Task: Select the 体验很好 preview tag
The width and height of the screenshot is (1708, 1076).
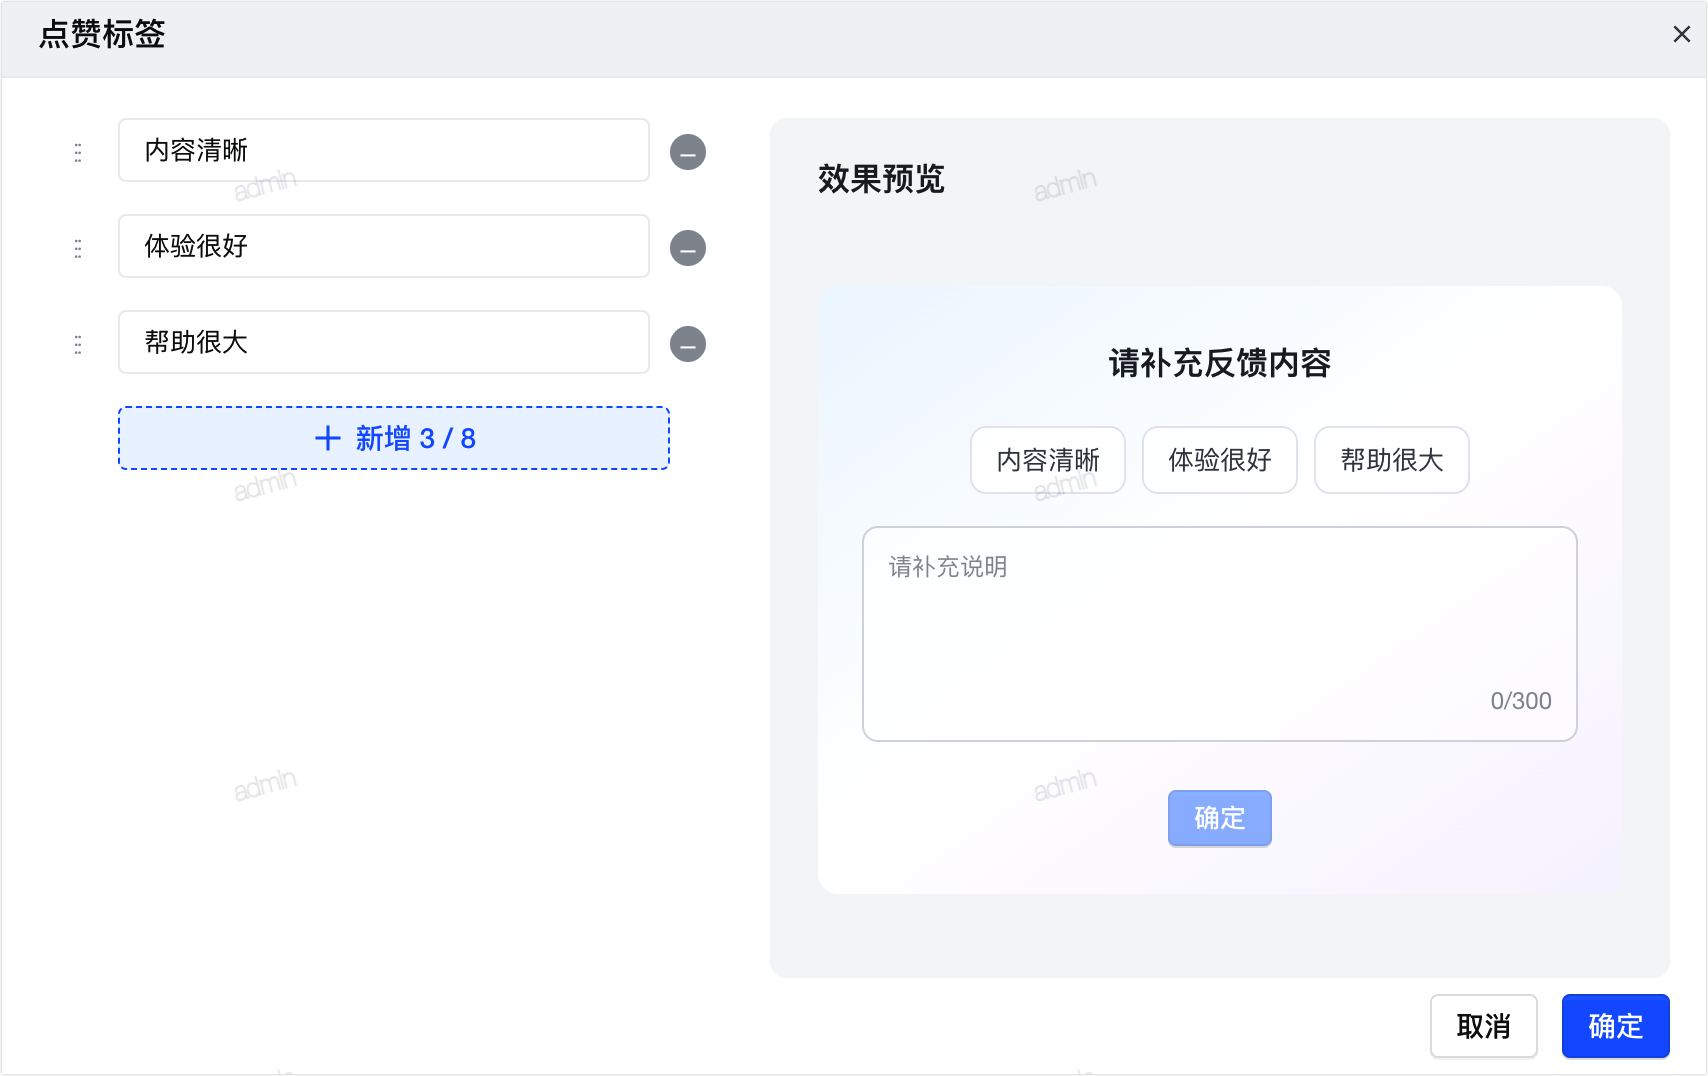Action: [1220, 460]
